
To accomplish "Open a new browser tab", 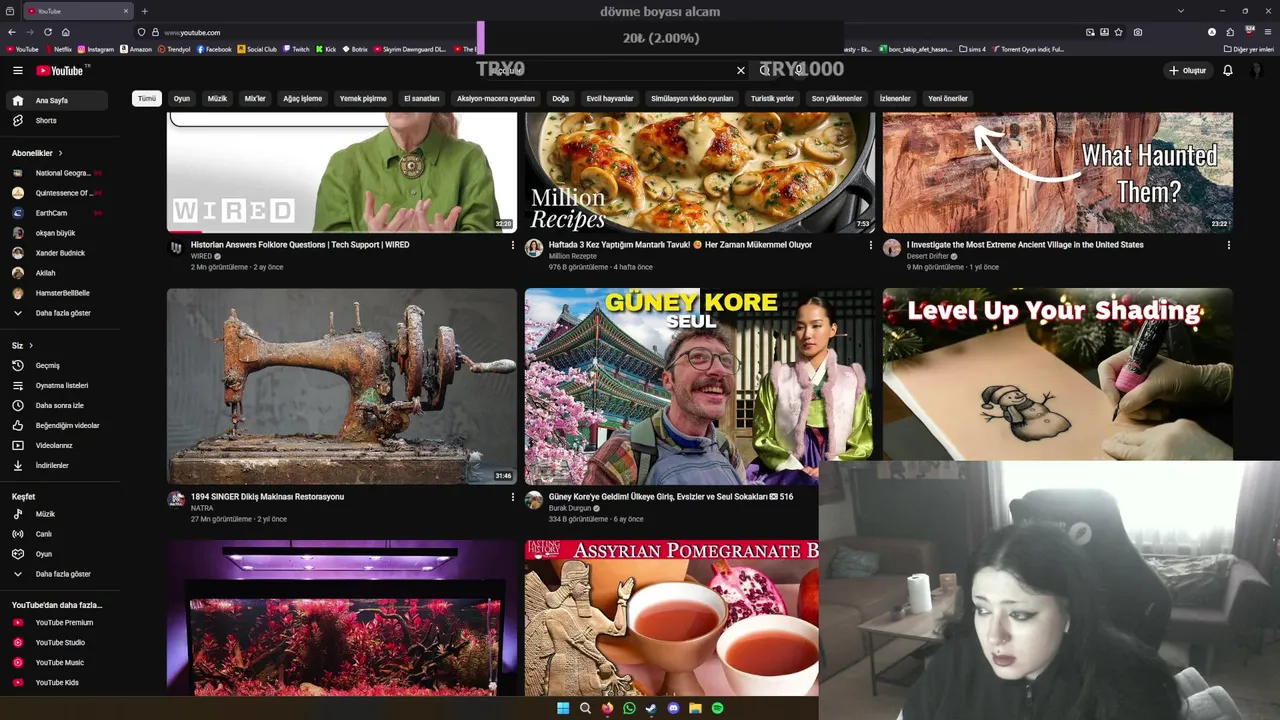I will [x=144, y=11].
